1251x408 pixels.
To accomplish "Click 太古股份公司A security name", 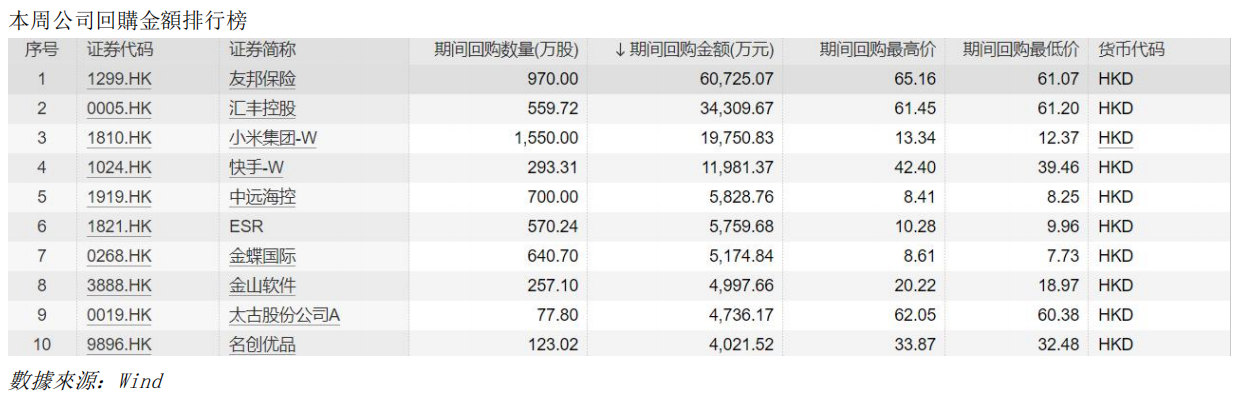I will tap(285, 315).
